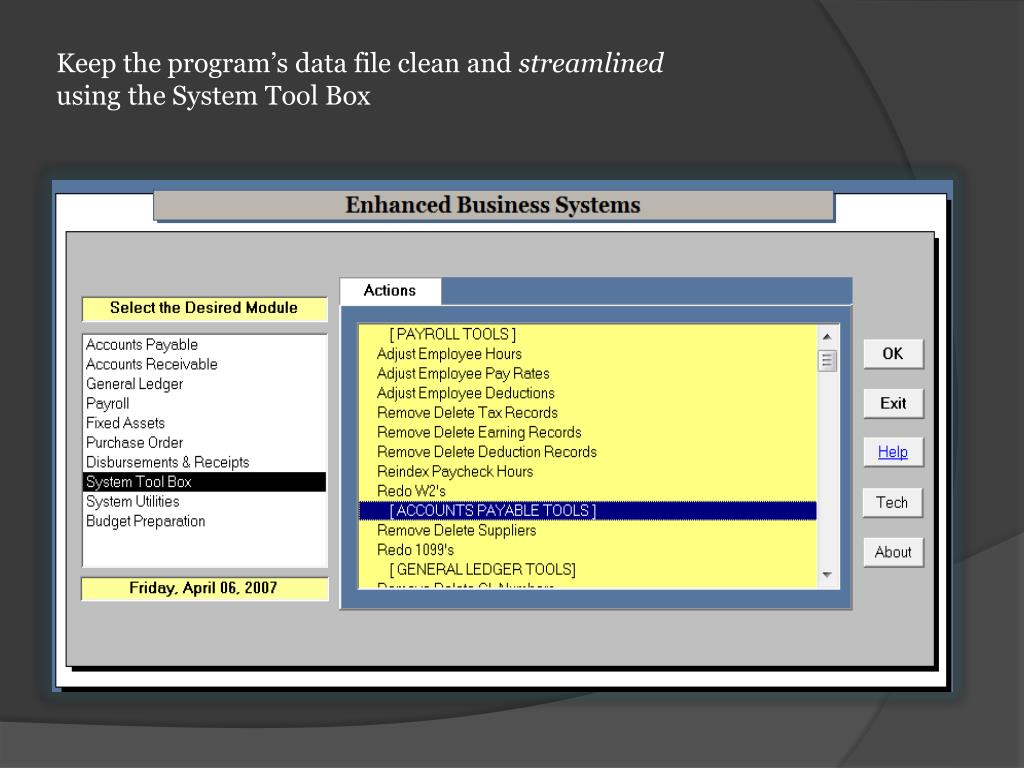Click the actions list scrollbar thumb
The height and width of the screenshot is (768, 1024).
click(x=827, y=360)
